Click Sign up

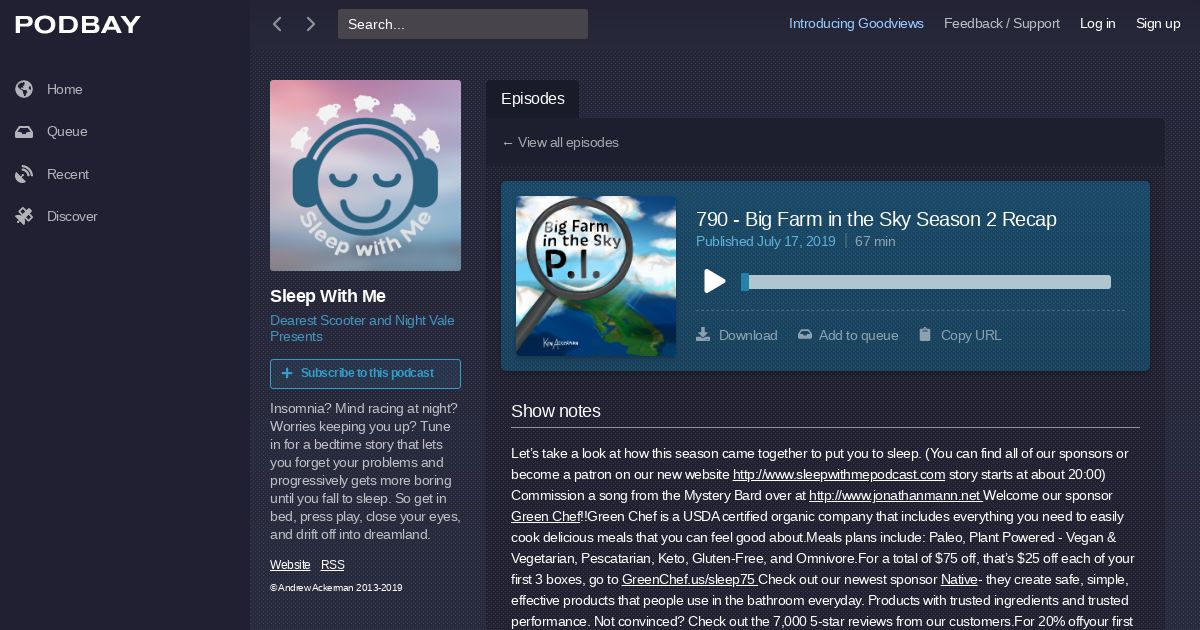1158,24
